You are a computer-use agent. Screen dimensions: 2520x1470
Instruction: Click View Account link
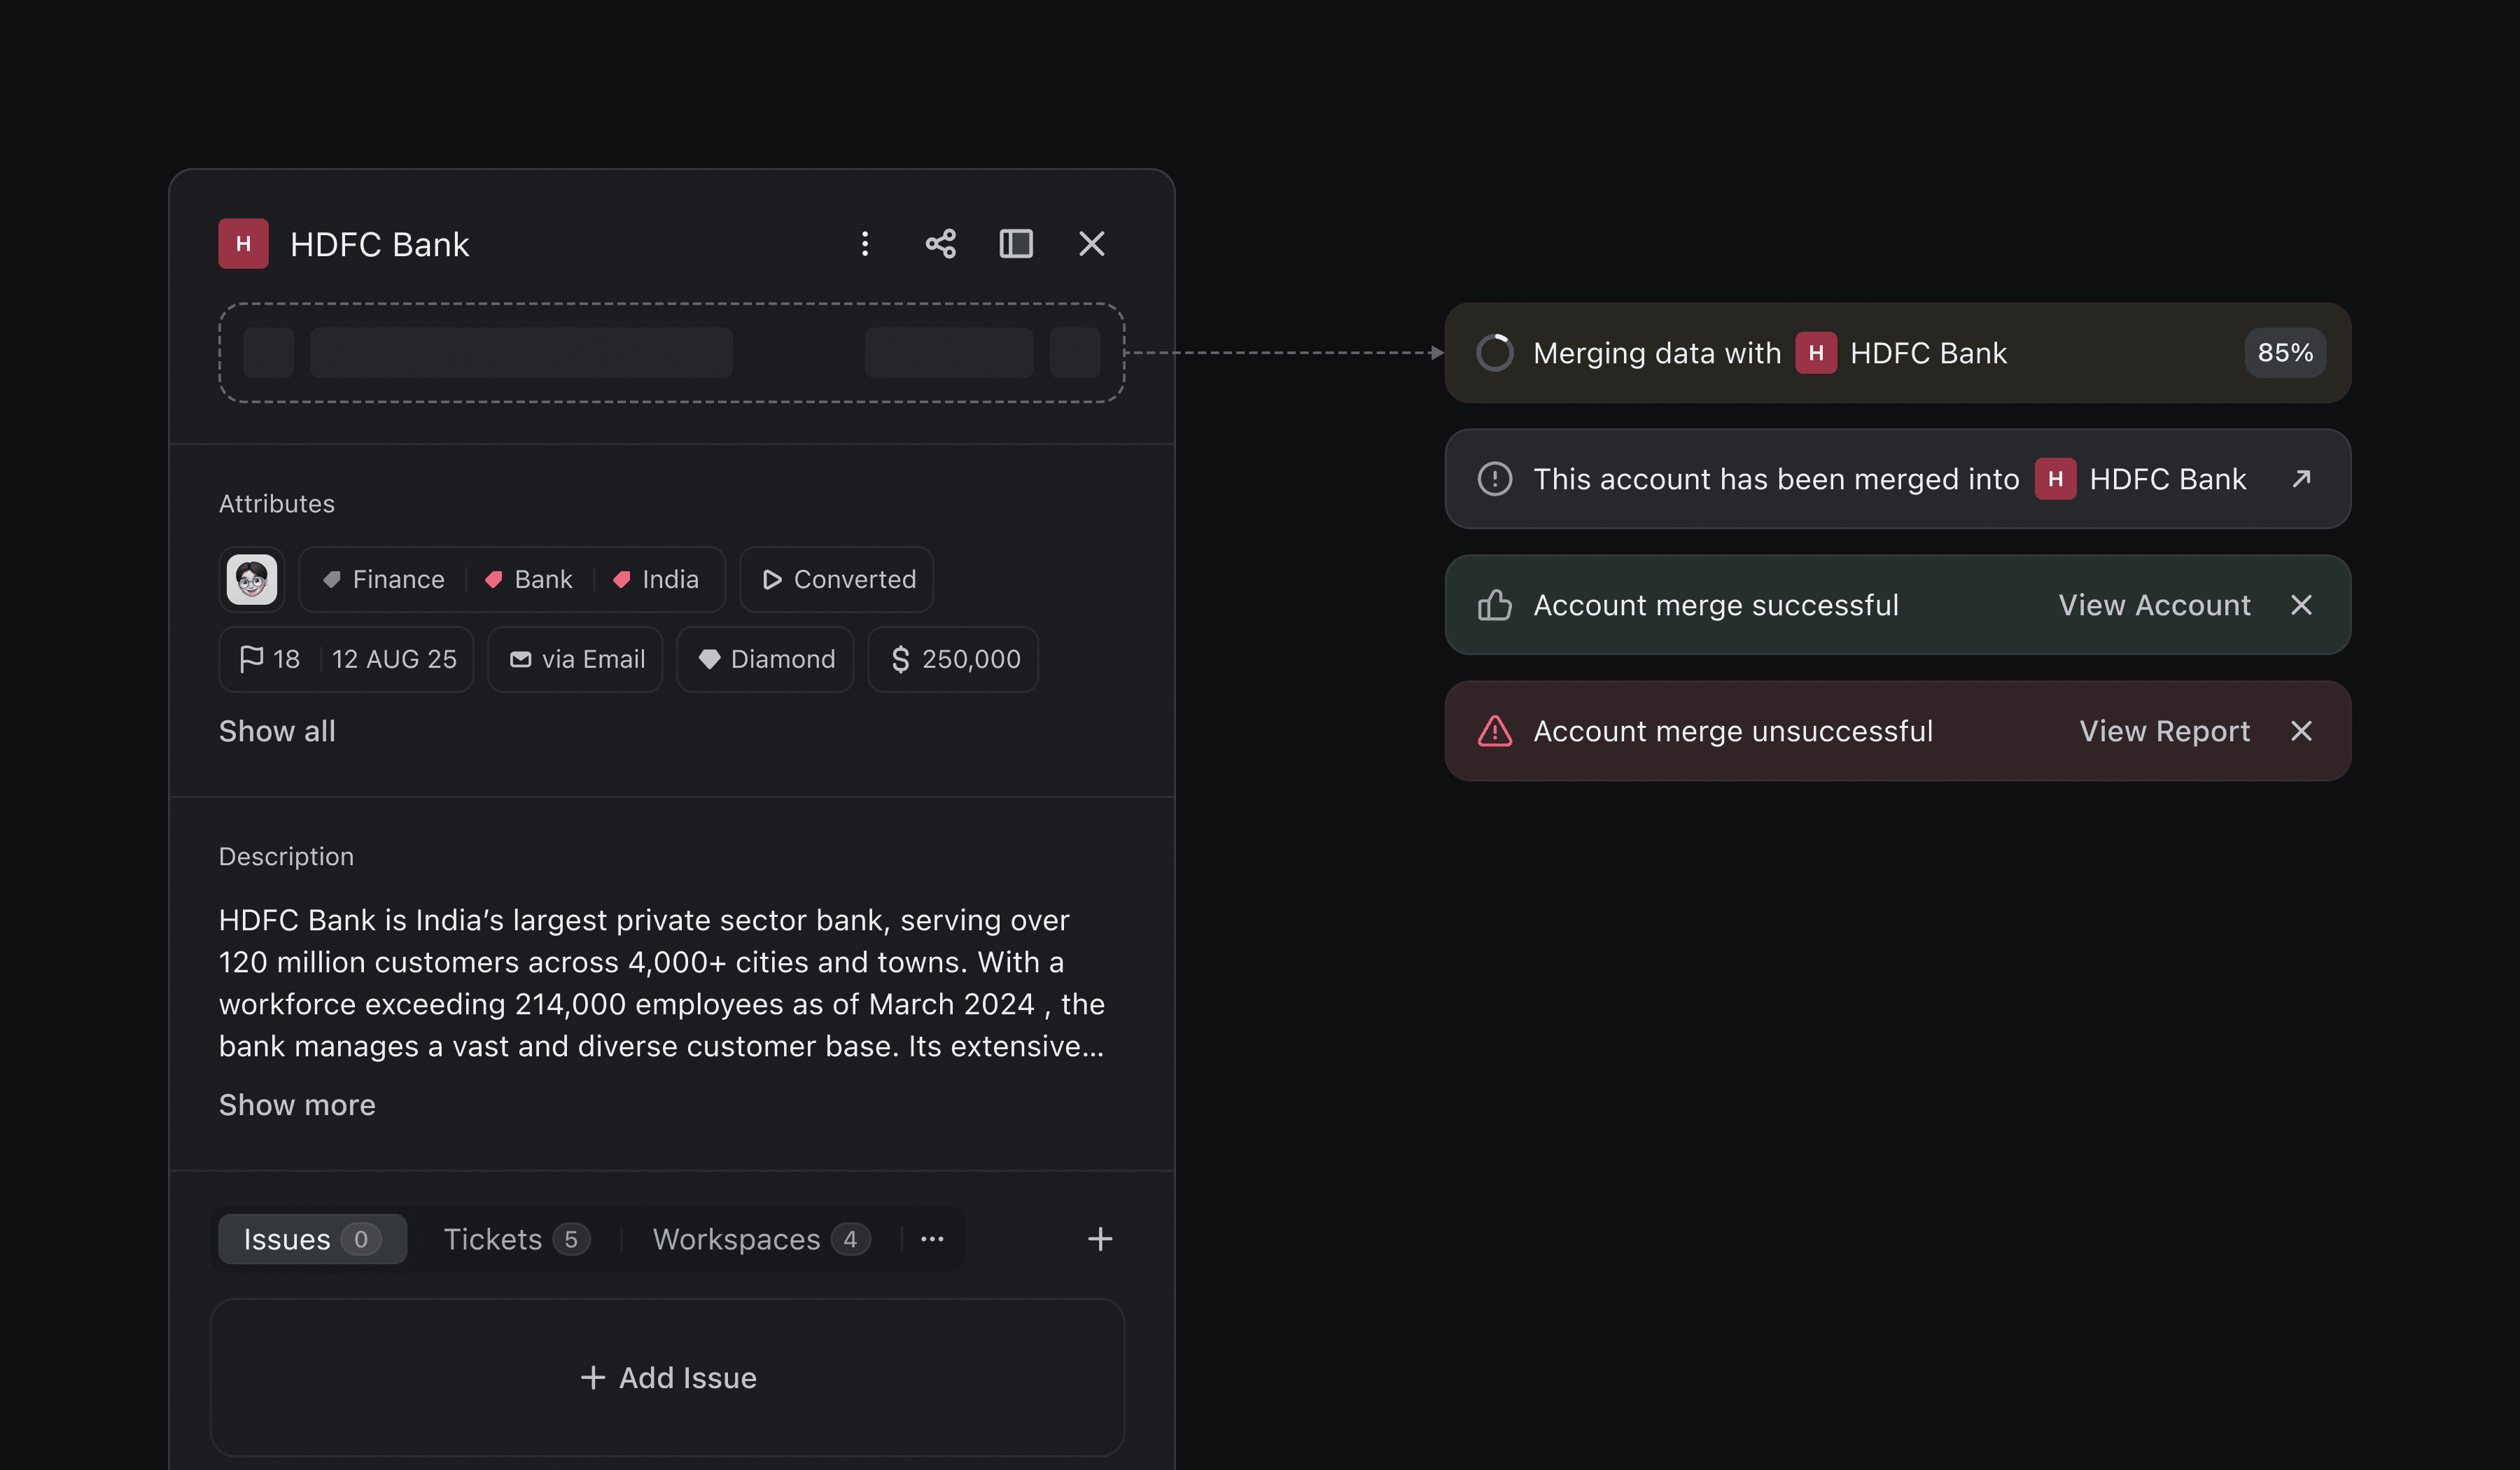2154,605
